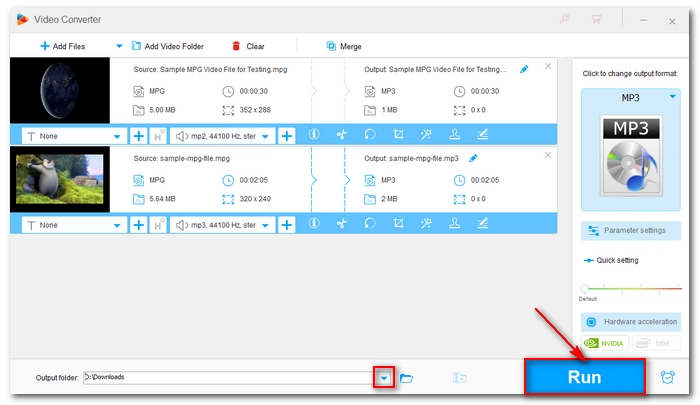This screenshot has height=405, width=700.
Task: Open hardware codec toggle on first video
Action: coord(158,136)
